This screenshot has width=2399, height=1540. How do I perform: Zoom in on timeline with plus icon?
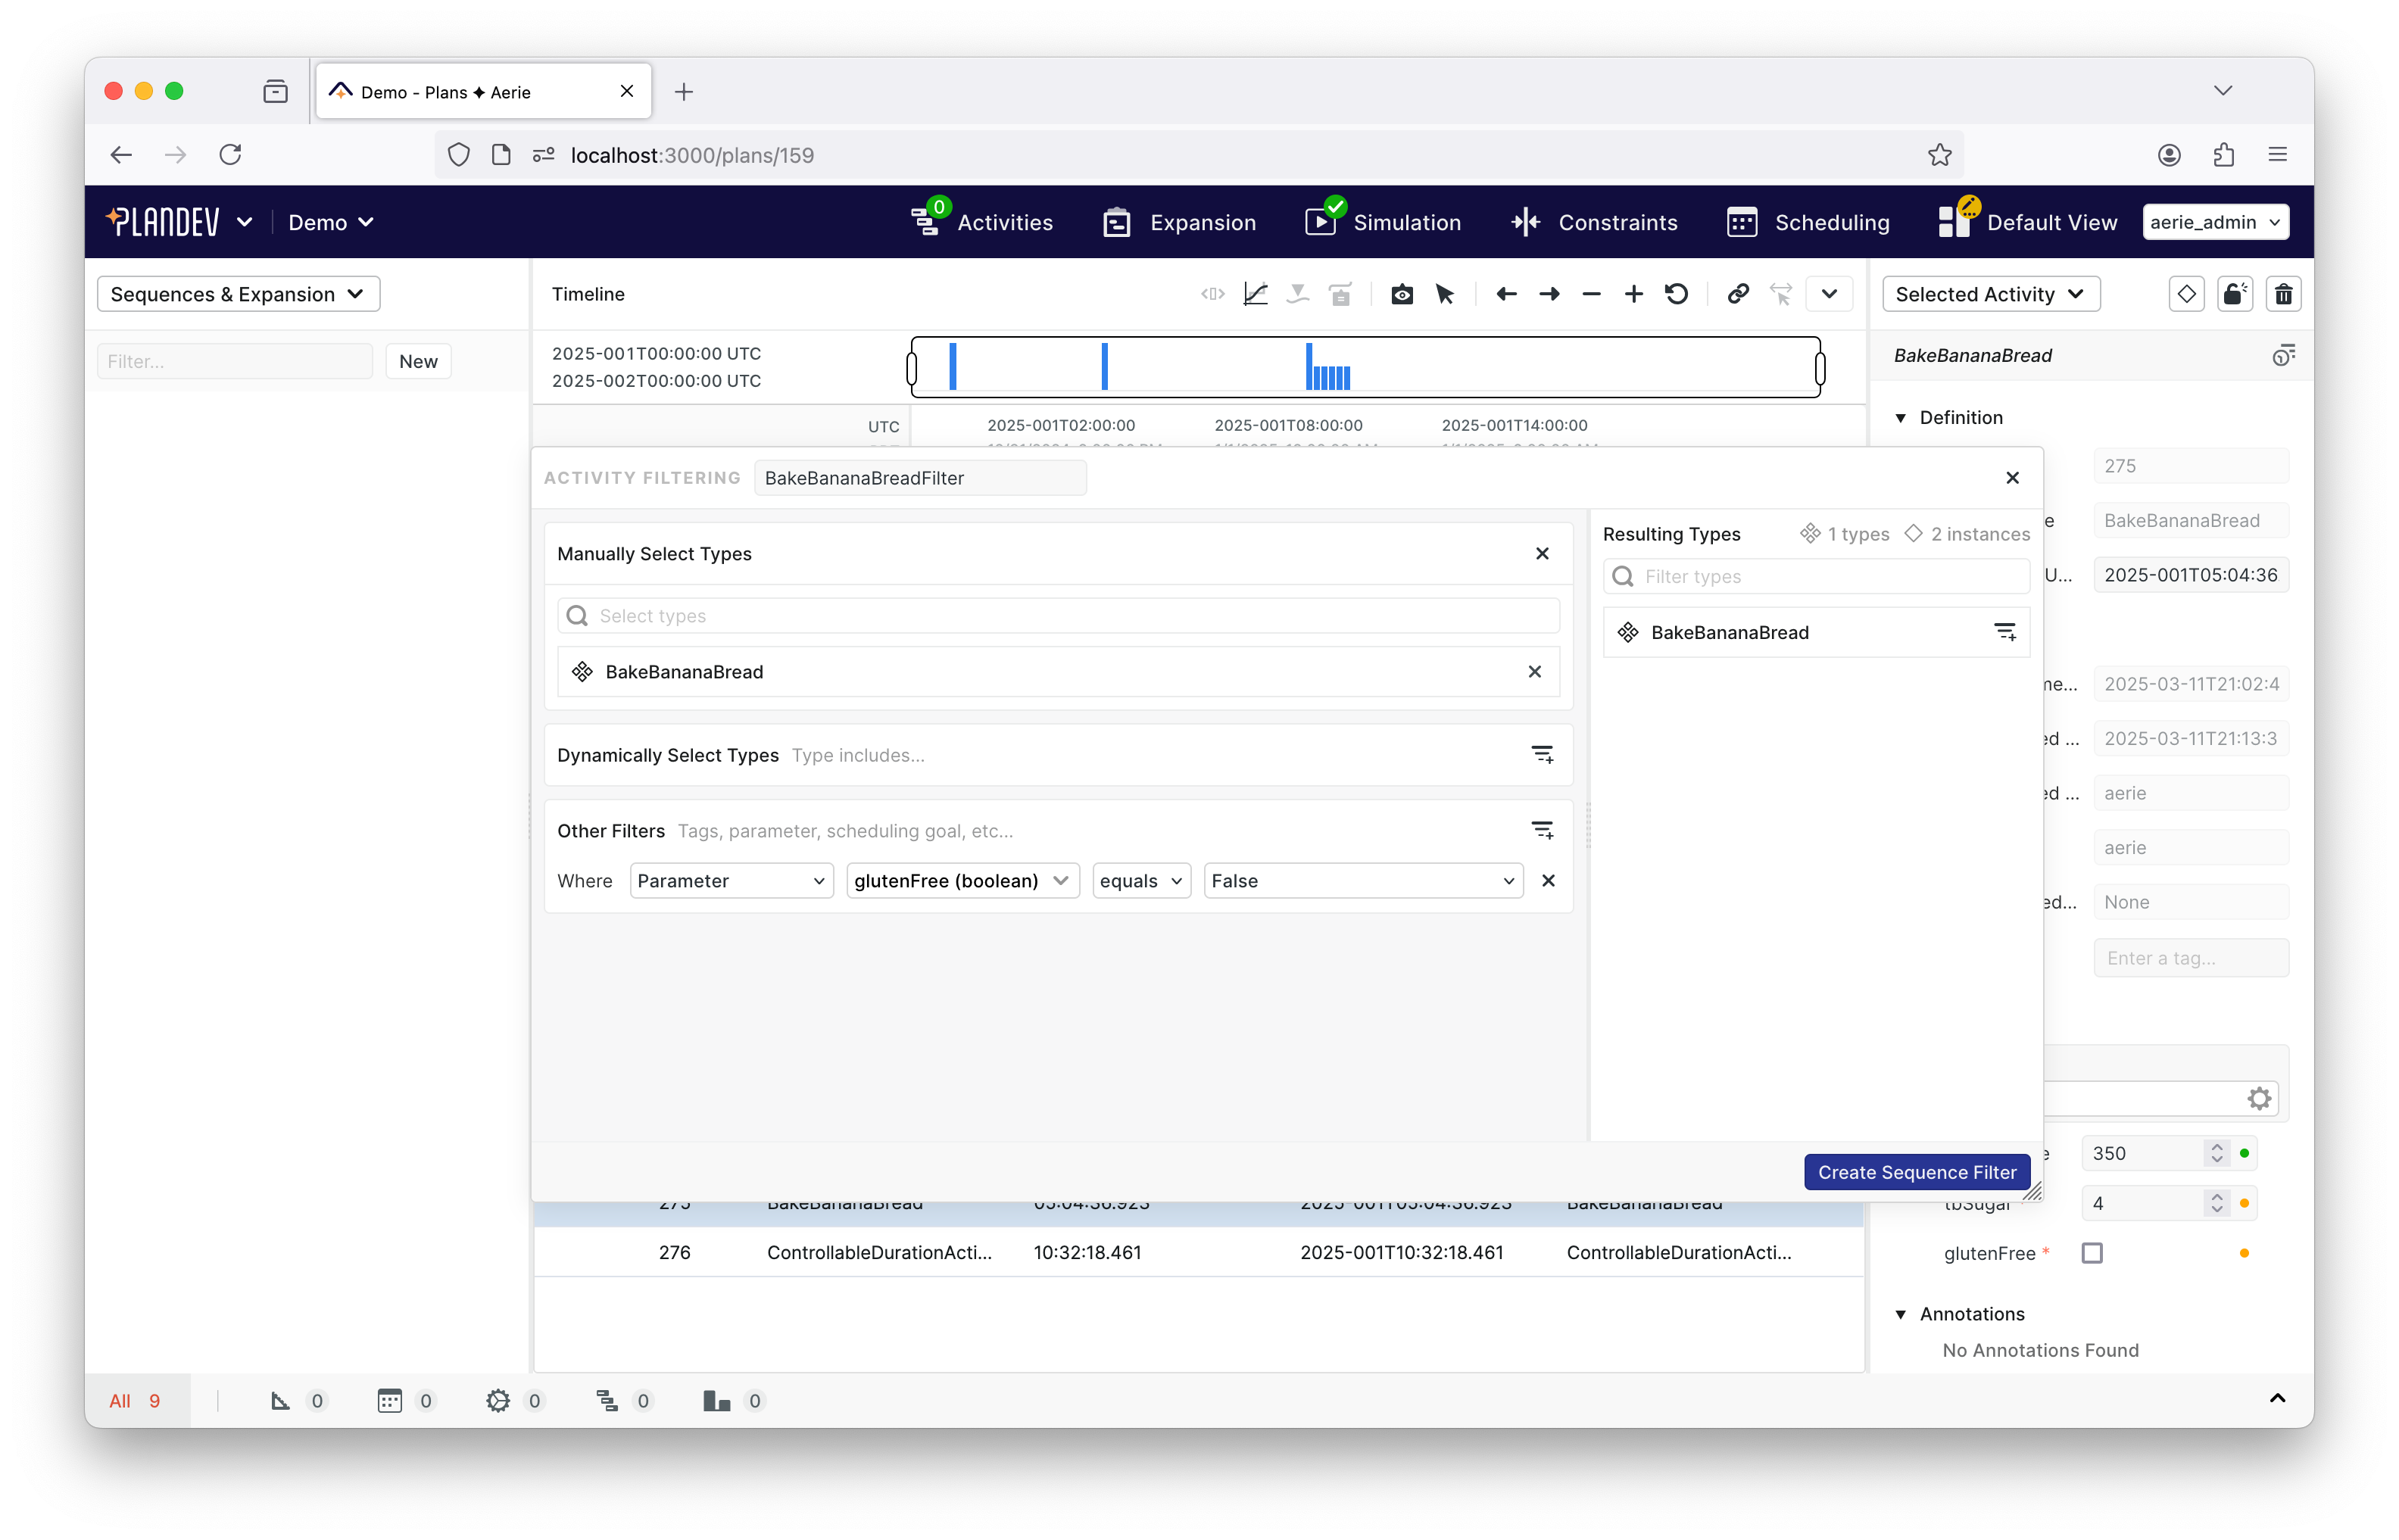(x=1633, y=293)
